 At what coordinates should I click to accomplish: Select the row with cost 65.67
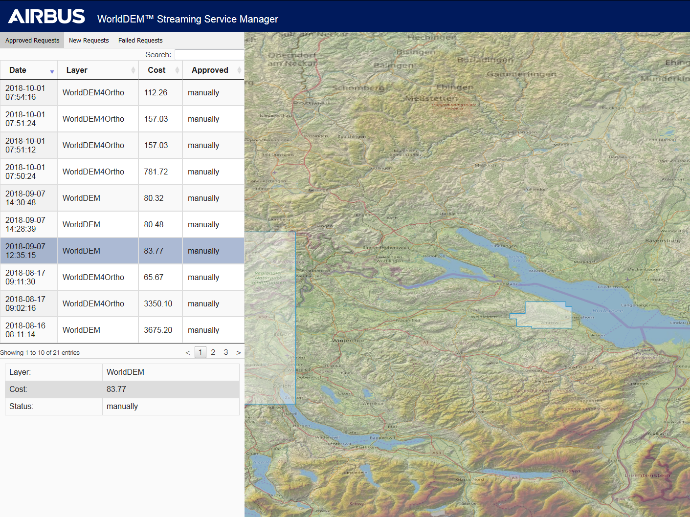pyautogui.click(x=122, y=277)
